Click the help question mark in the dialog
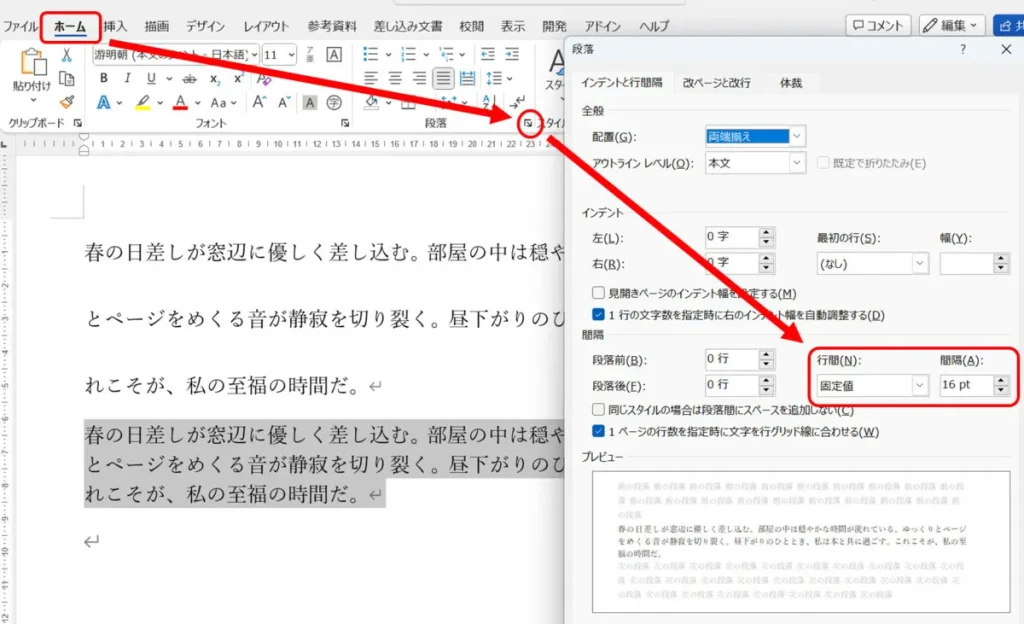Screen dimensions: 1024x624 (963, 50)
